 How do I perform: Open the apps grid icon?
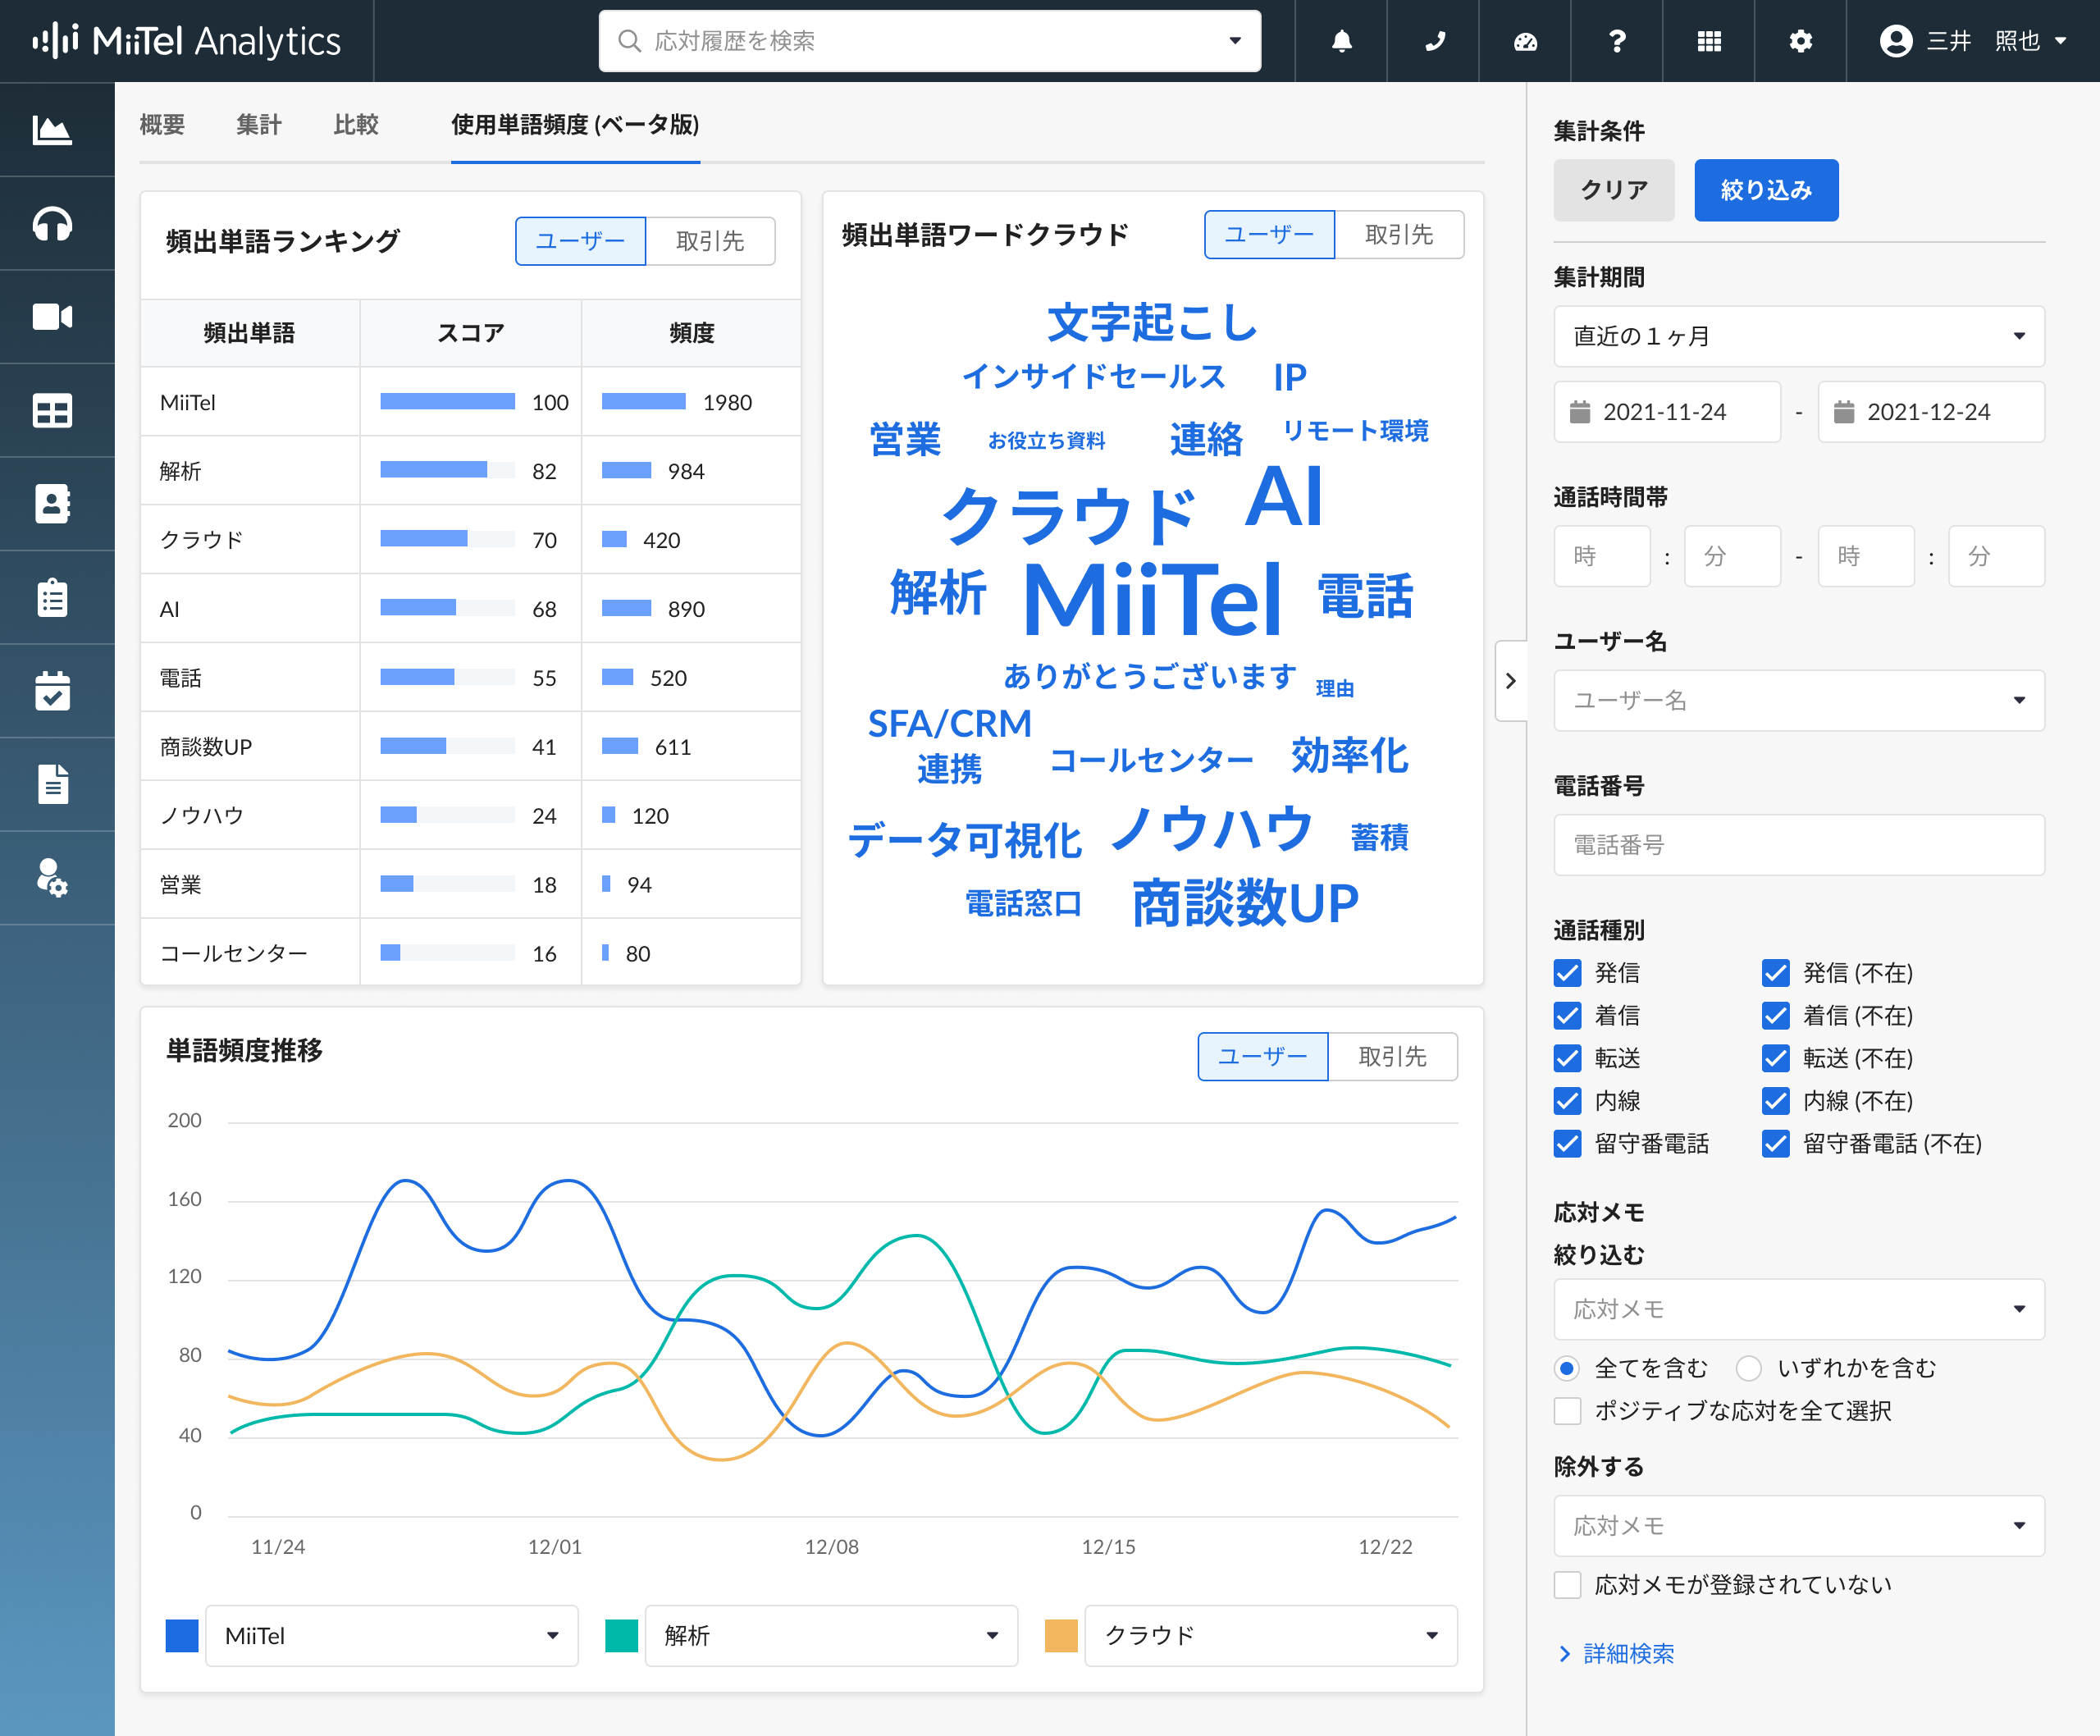tap(1709, 41)
